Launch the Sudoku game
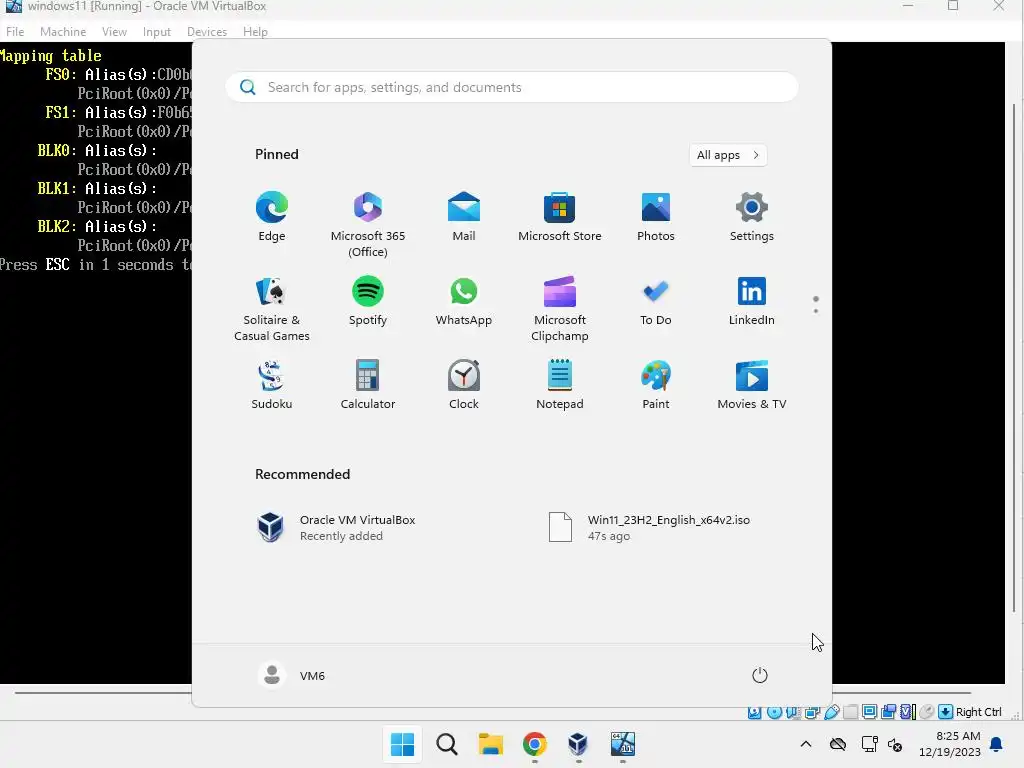The width and height of the screenshot is (1024, 768). coord(272,385)
